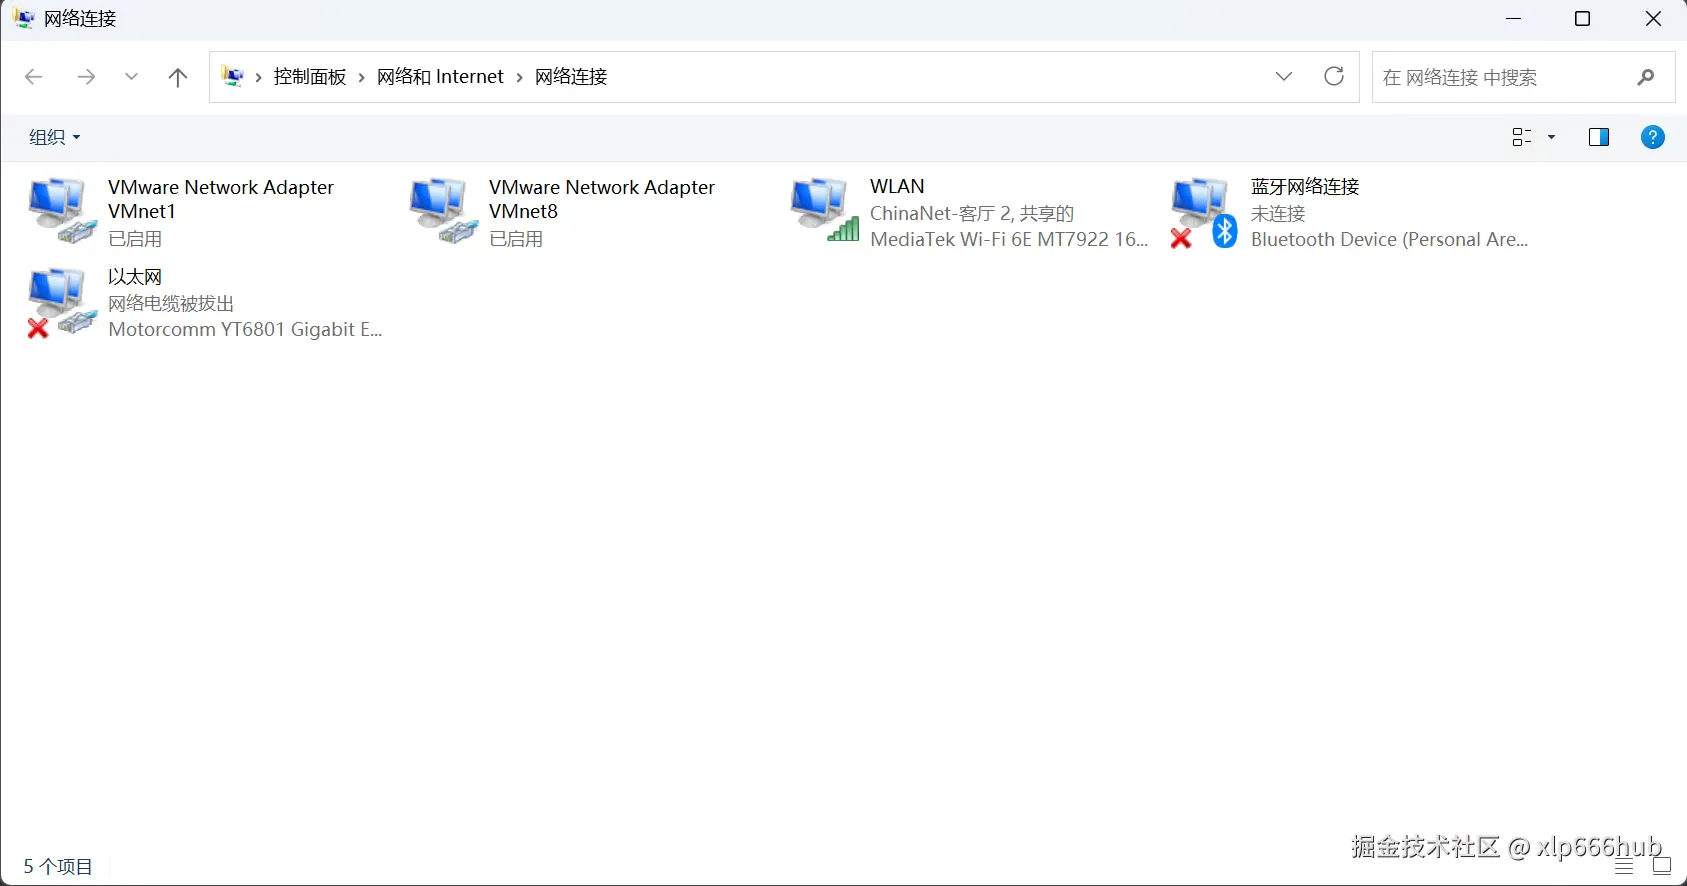Click ChinaNet-客厅 2, 共享的 text

coord(972,213)
